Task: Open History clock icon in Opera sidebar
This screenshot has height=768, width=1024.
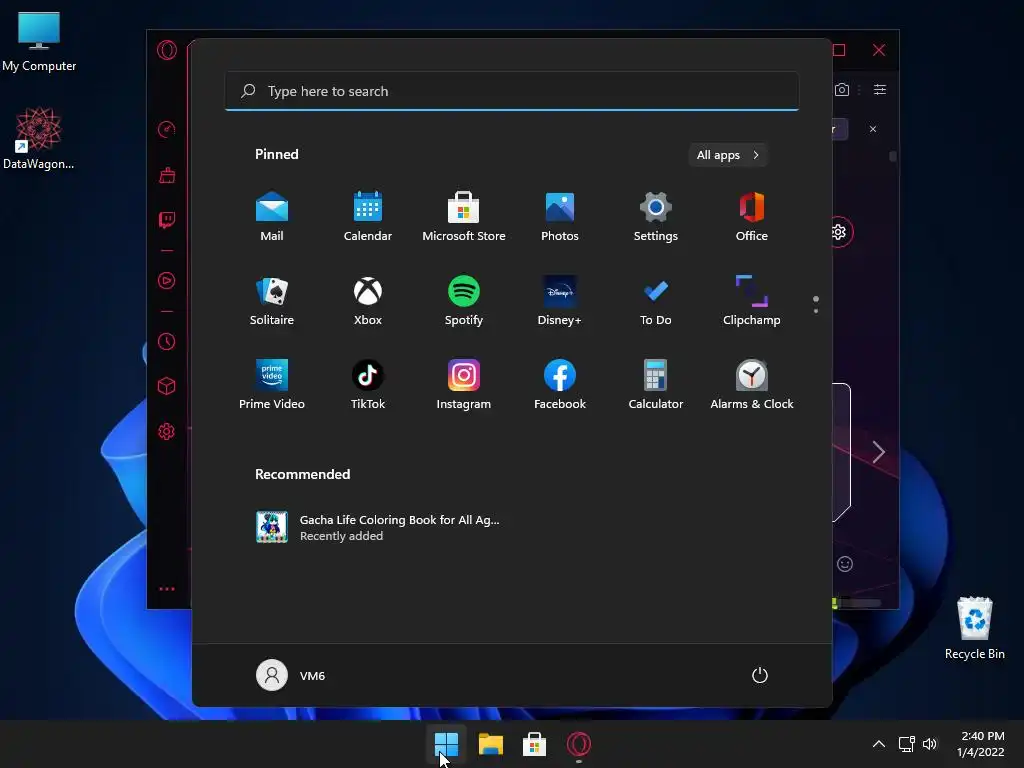Action: tap(167, 342)
